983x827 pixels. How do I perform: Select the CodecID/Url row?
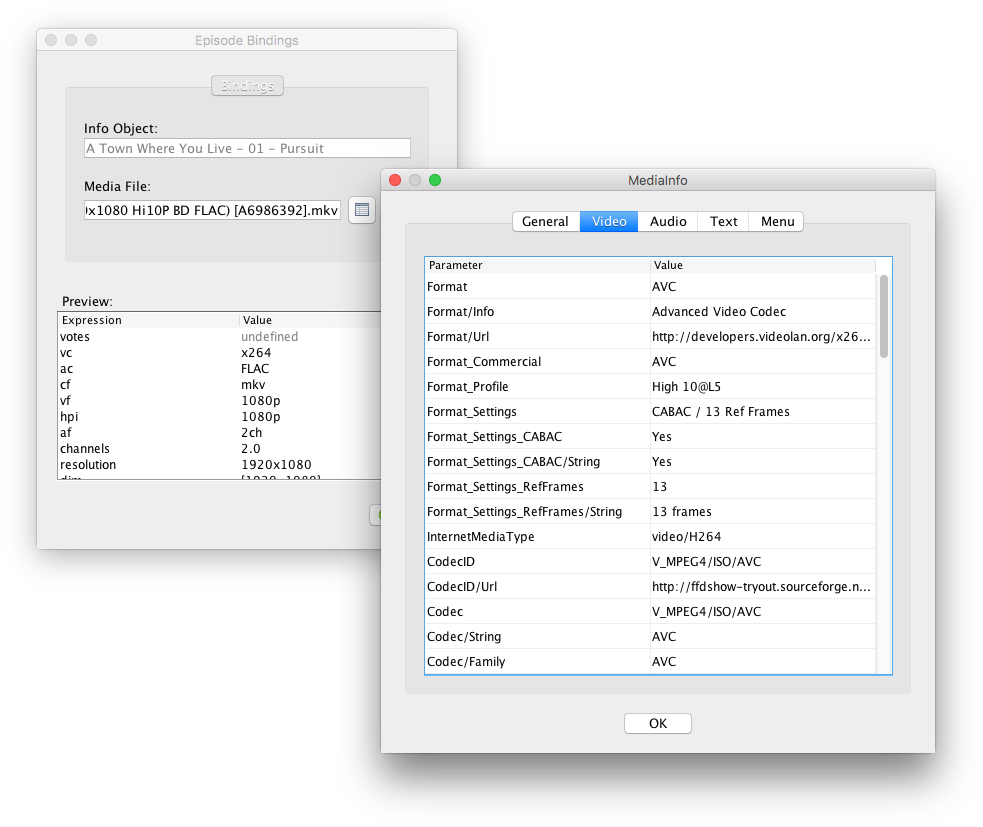pyautogui.click(x=650, y=587)
